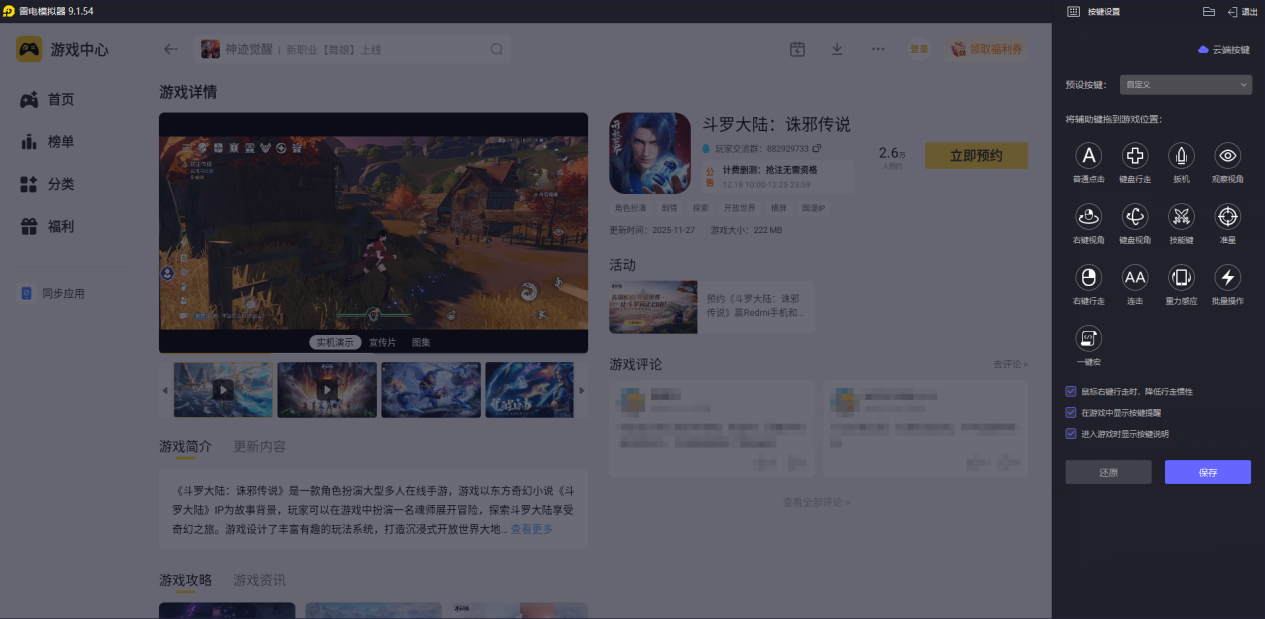Image resolution: width=1265 pixels, height=619 pixels.
Task: Open the three-dot more menu
Action: (878, 49)
